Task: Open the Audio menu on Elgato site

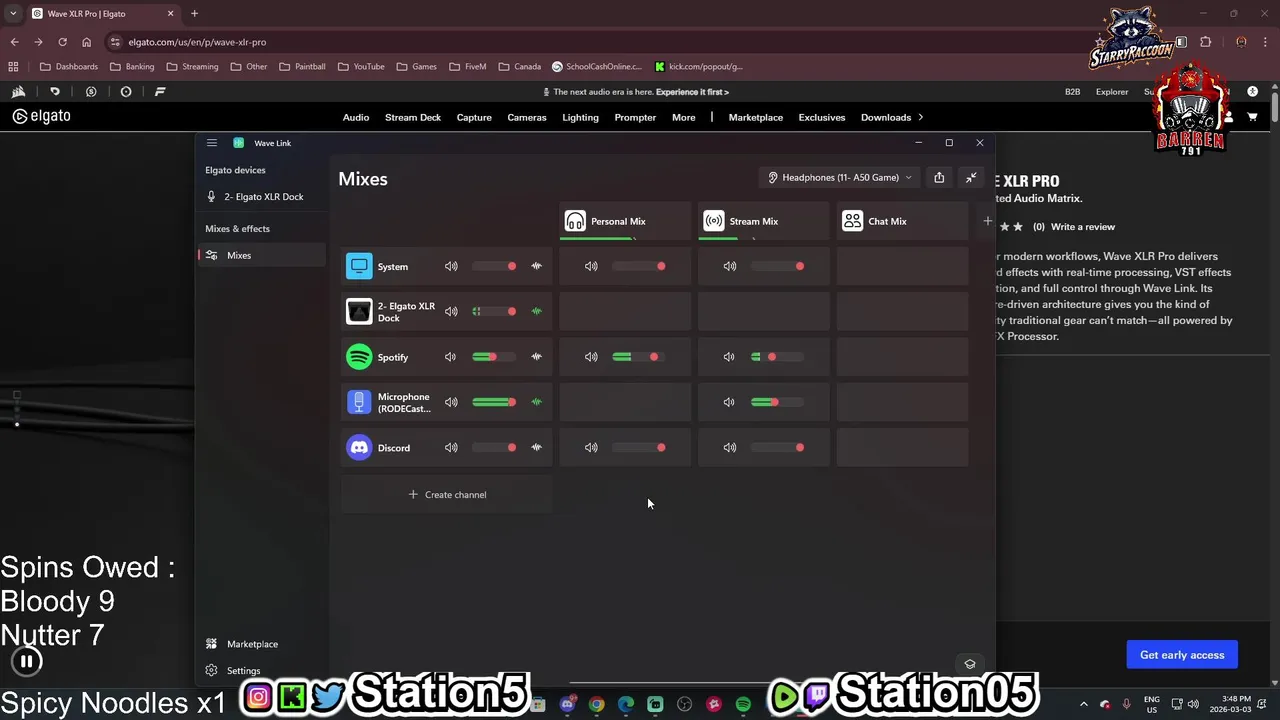Action: 356,117
